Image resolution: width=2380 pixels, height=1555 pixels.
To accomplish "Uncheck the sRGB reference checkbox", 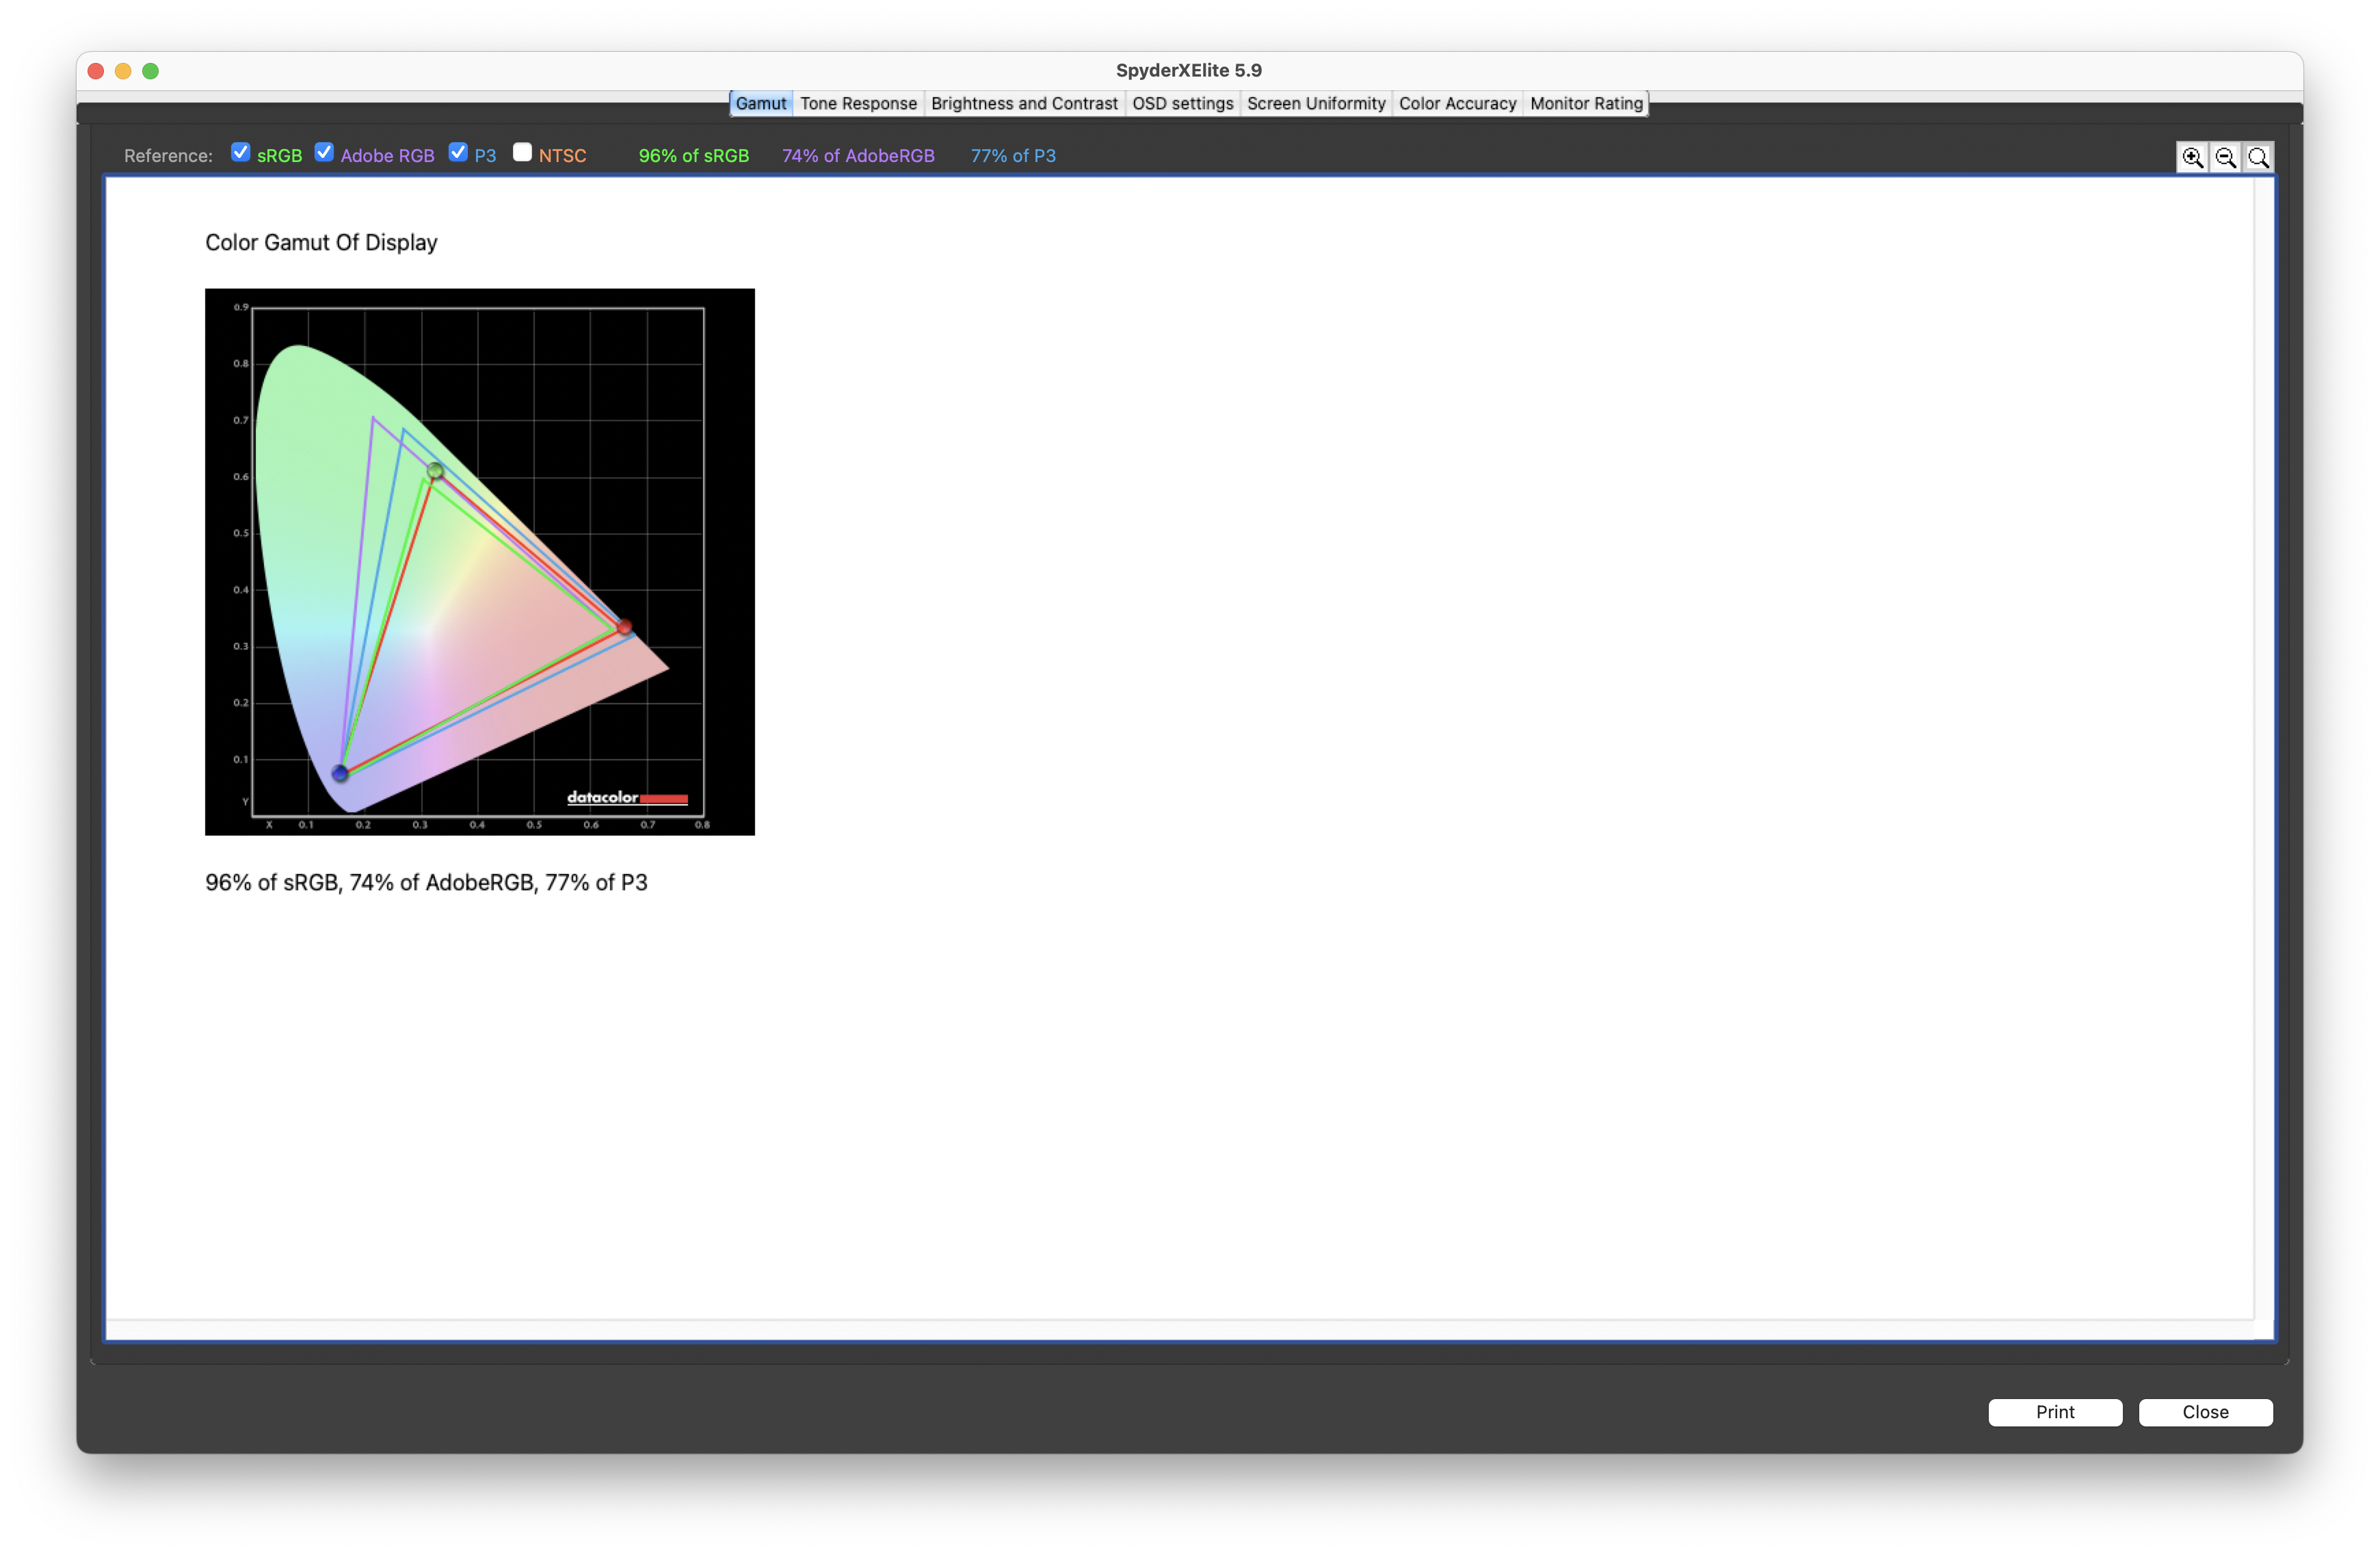I will [x=240, y=152].
